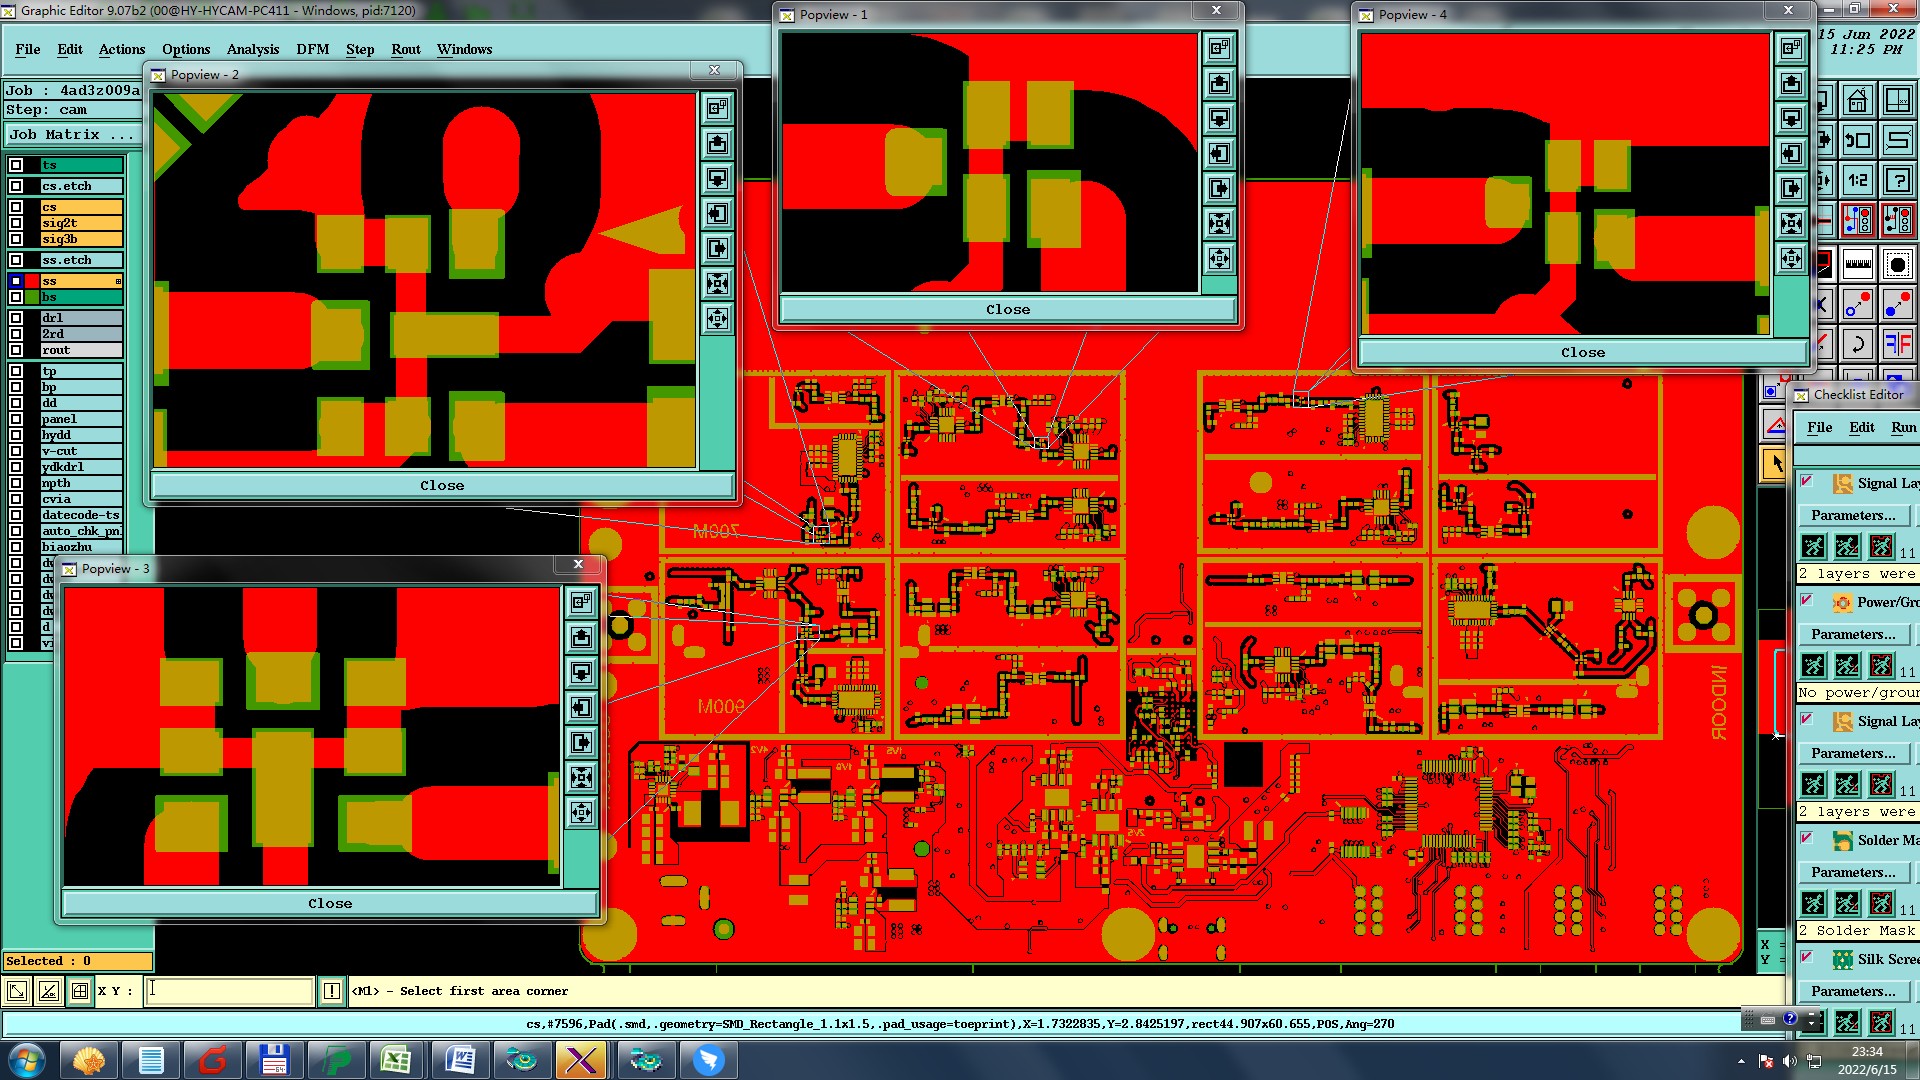The image size is (1920, 1080).
Task: Toggle the checkbox for layer drl
Action: pos(16,318)
